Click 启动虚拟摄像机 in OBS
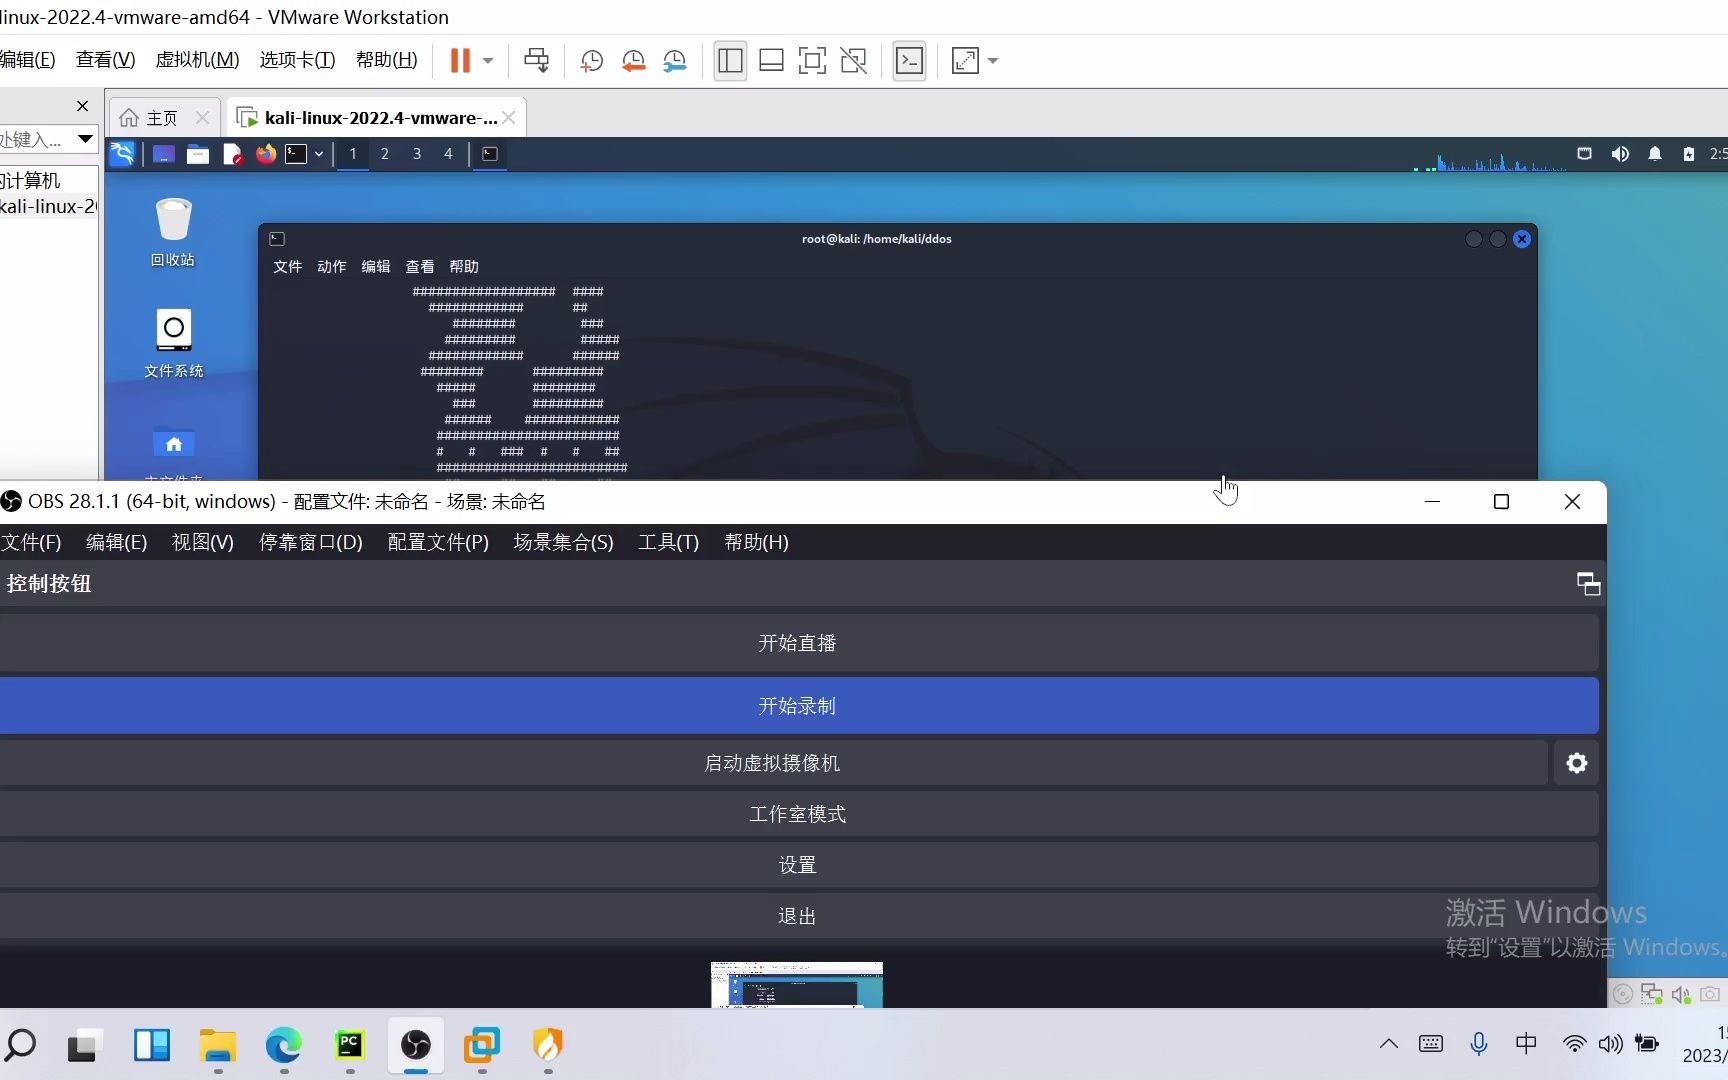Image resolution: width=1728 pixels, height=1080 pixels. point(772,763)
